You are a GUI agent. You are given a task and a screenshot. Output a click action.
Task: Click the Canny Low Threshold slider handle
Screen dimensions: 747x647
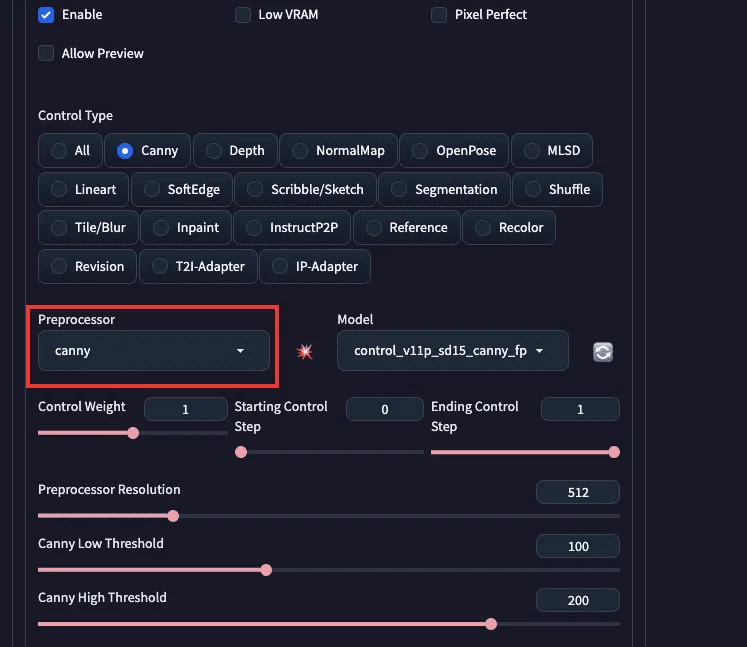click(266, 570)
